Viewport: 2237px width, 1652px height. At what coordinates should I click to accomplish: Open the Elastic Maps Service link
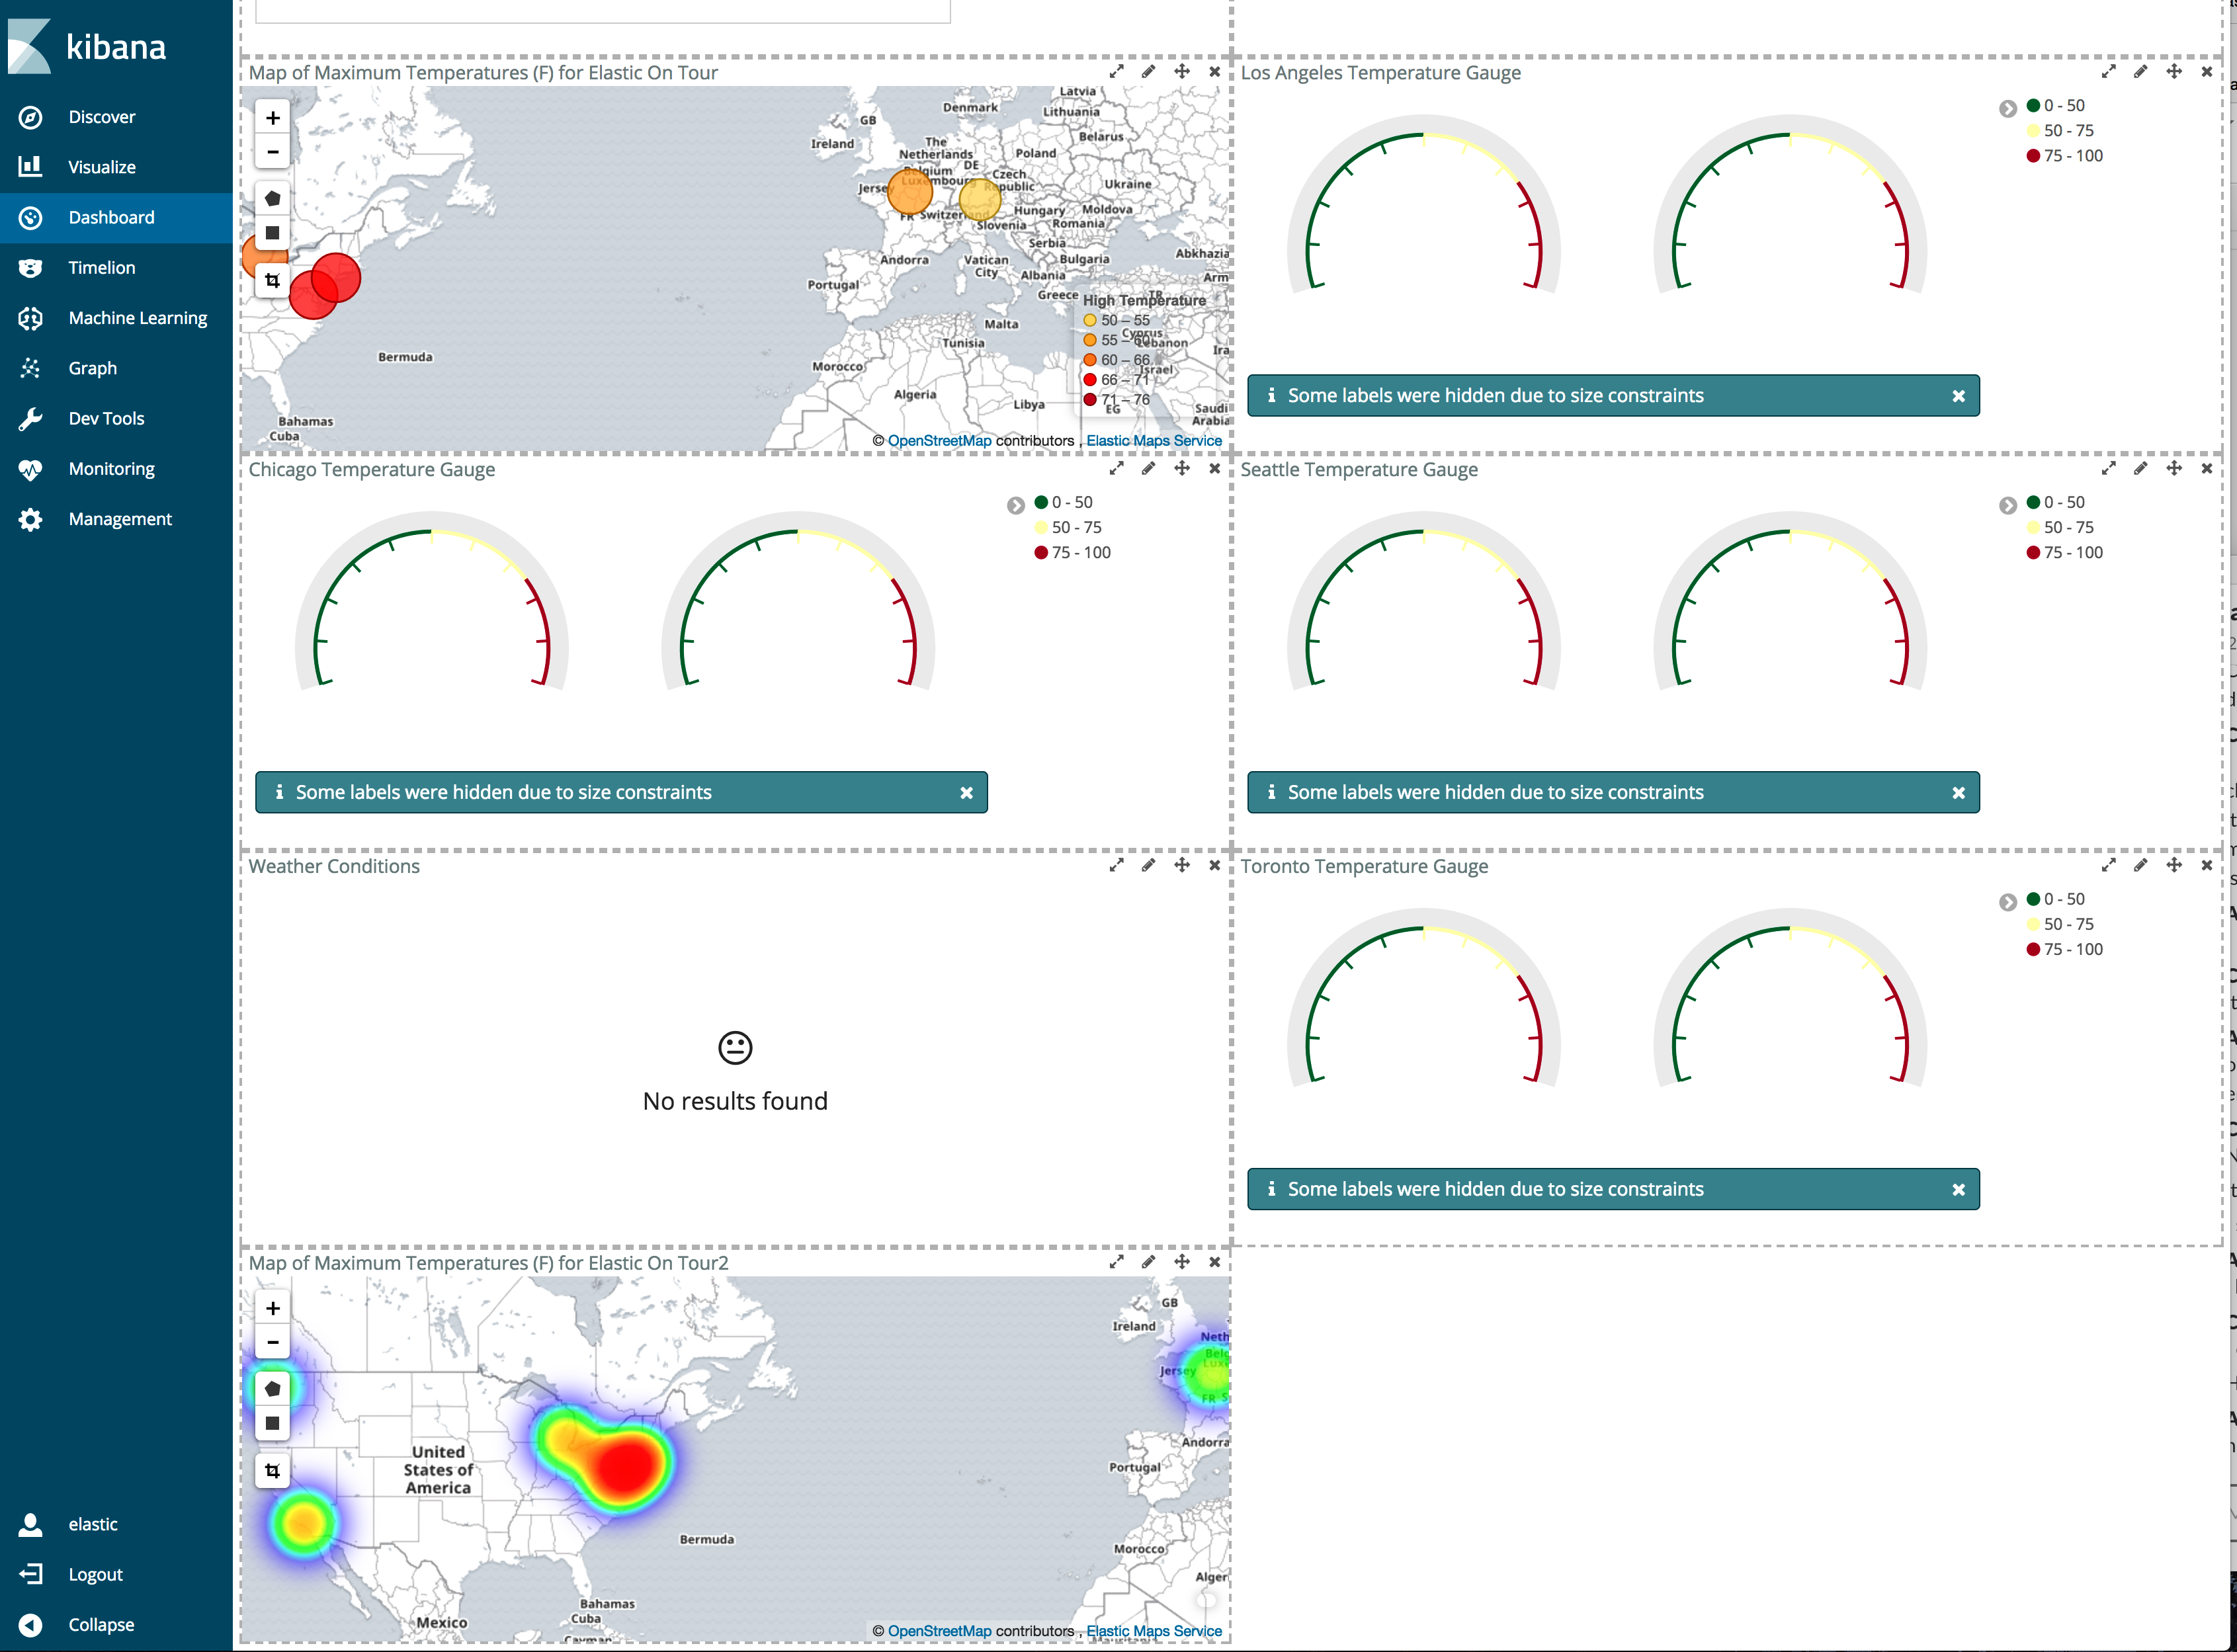tap(1155, 440)
